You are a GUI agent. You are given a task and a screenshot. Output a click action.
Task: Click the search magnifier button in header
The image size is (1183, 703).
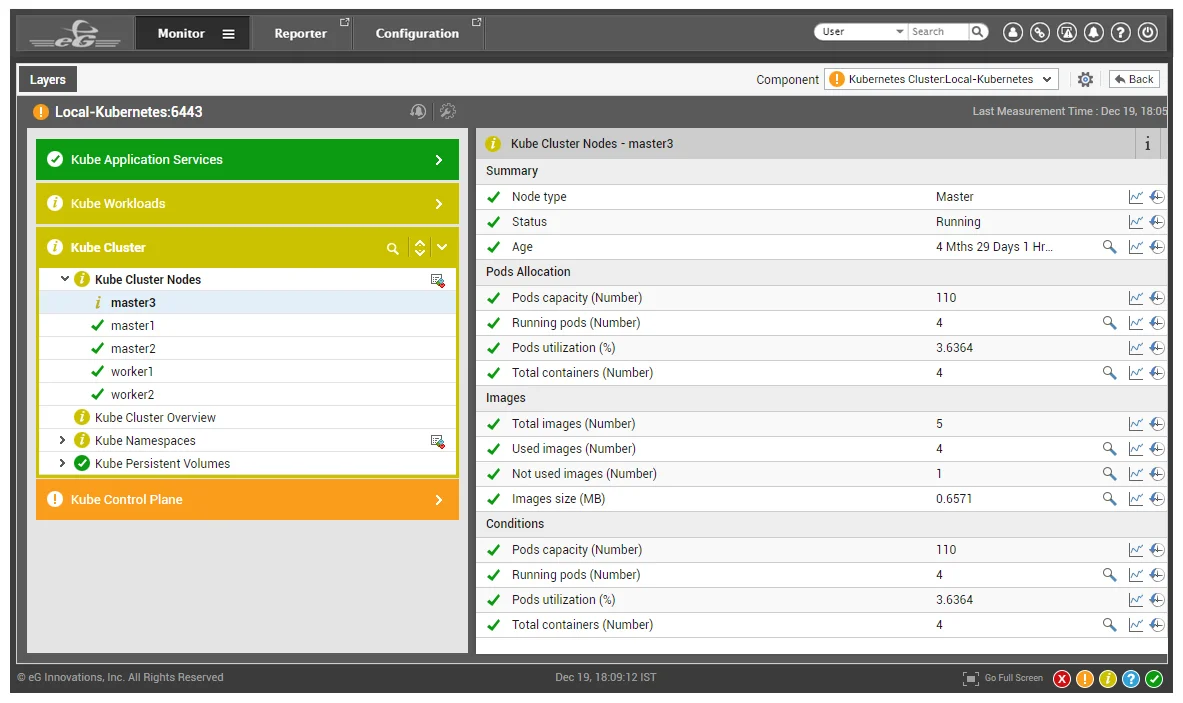(978, 32)
